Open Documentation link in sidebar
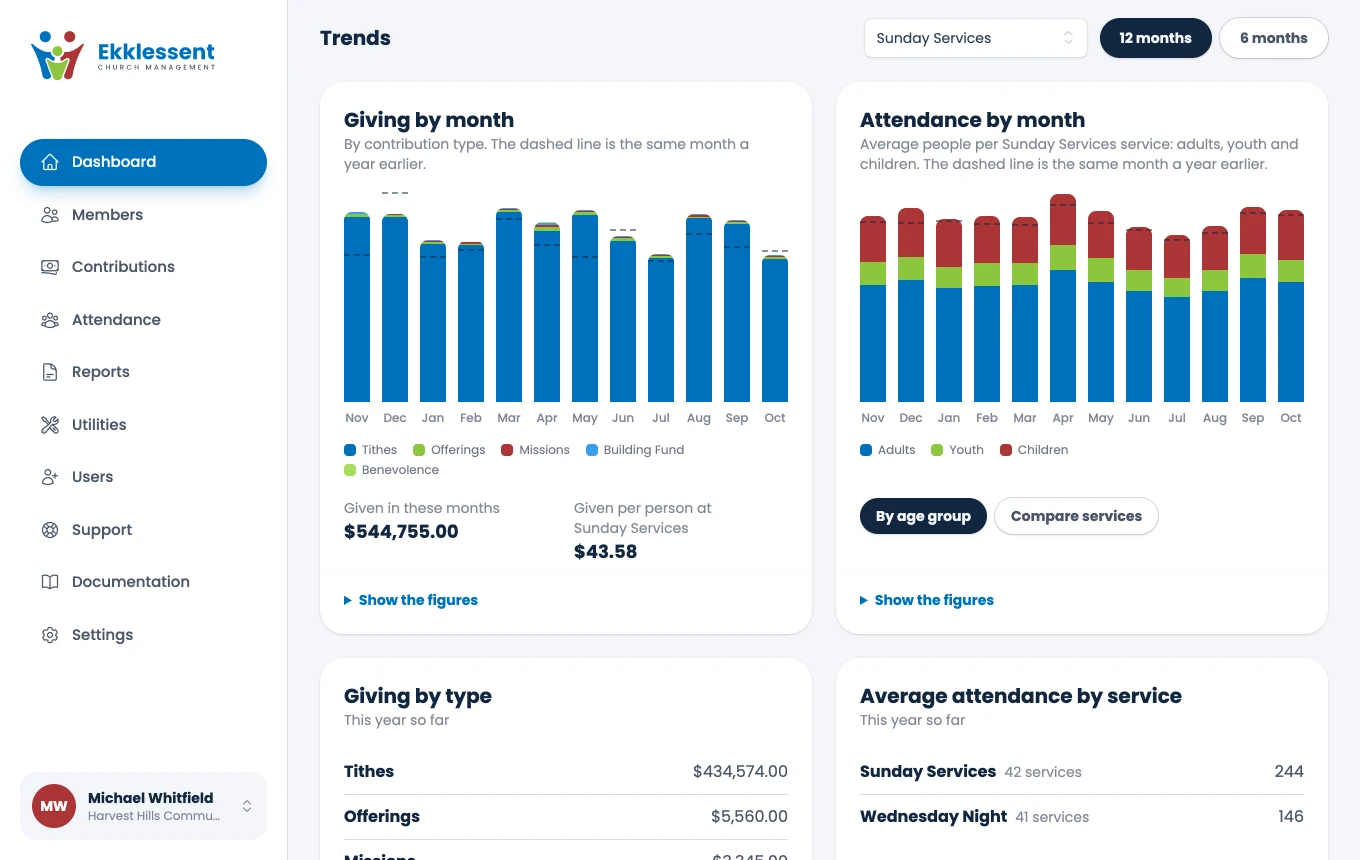The width and height of the screenshot is (1360, 860). [143, 582]
